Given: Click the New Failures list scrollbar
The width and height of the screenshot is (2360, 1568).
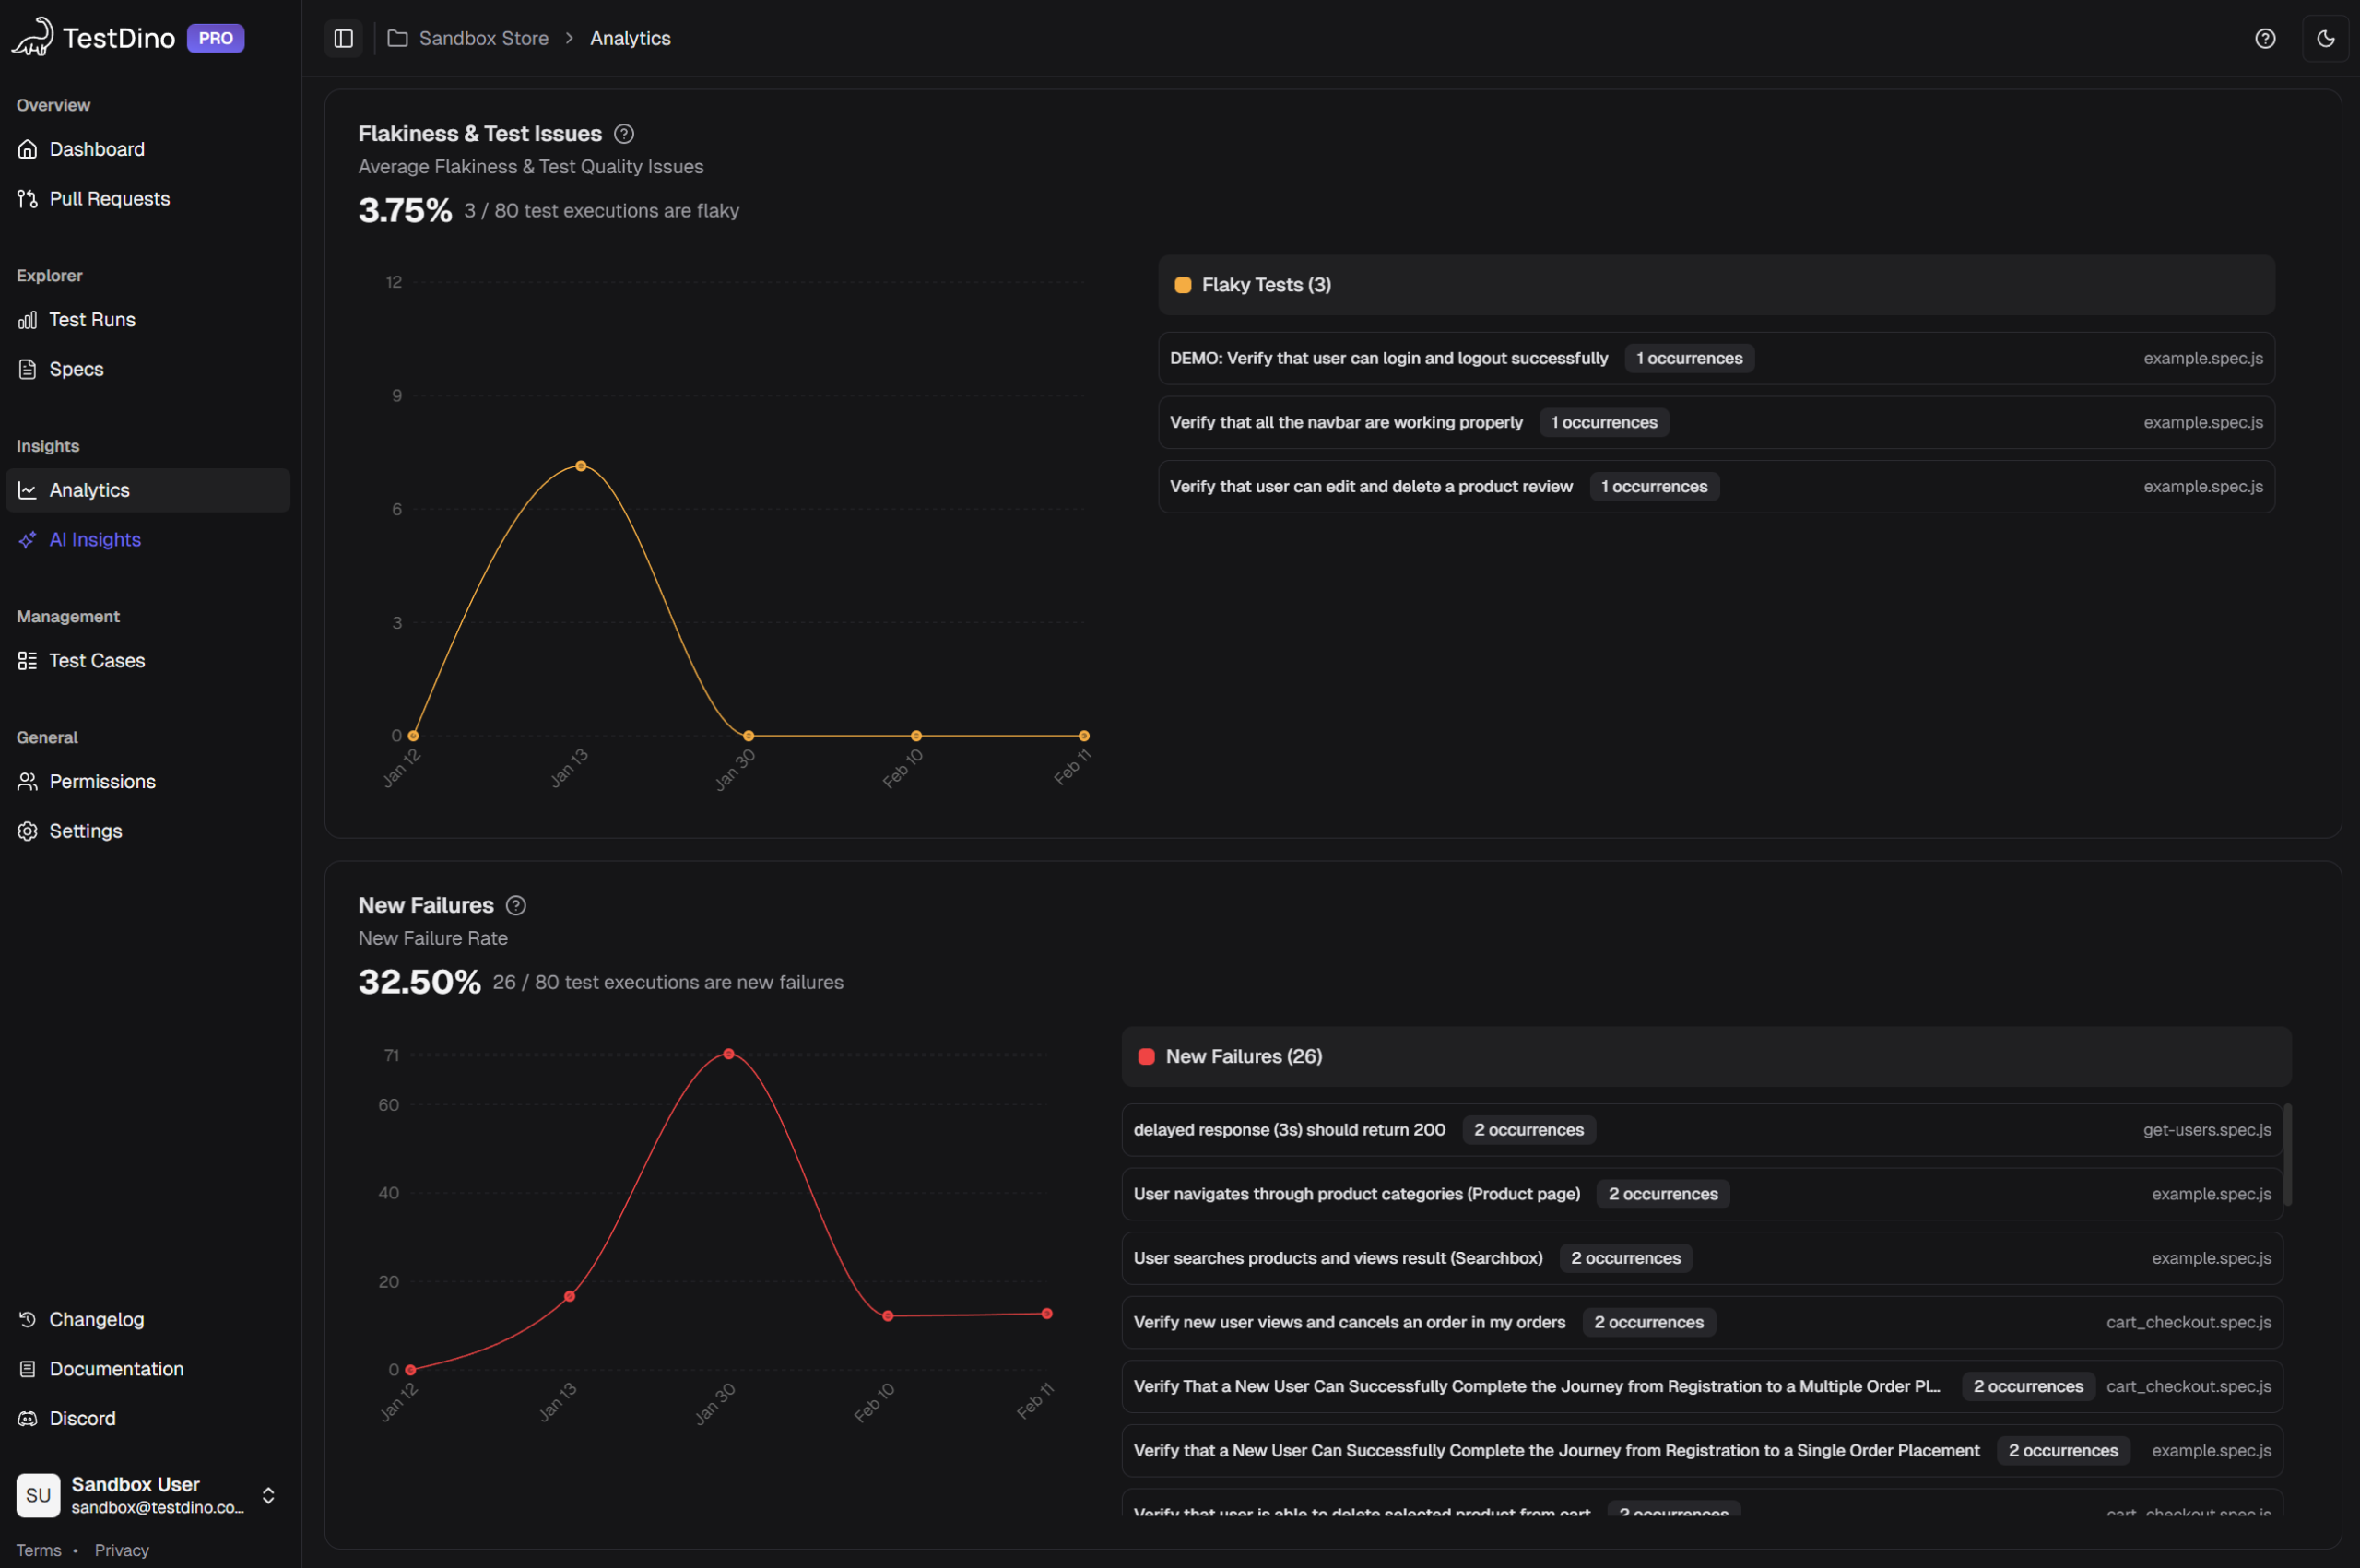Looking at the screenshot, I should (2287, 1155).
